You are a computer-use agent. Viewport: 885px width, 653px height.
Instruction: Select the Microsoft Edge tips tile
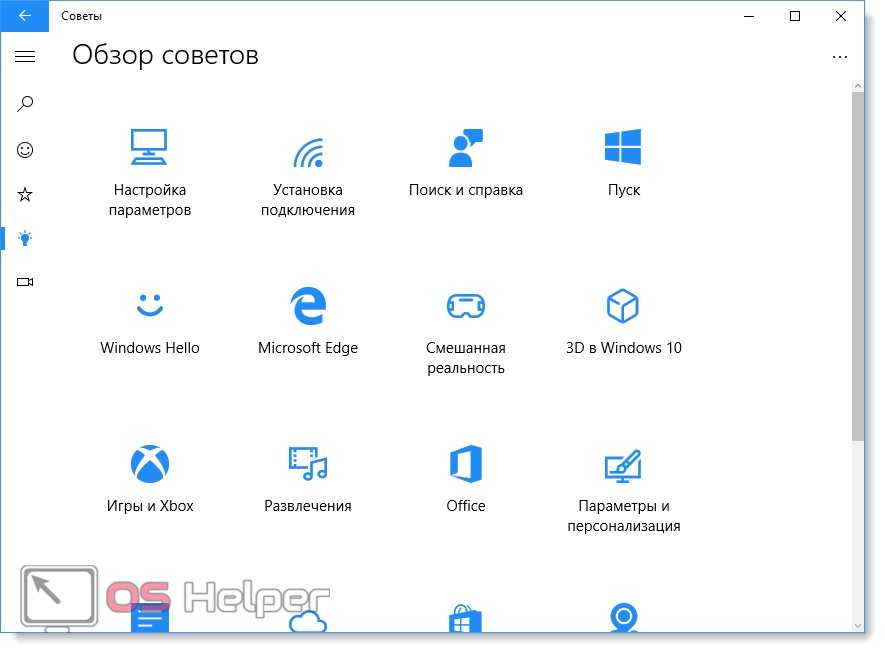[308, 320]
